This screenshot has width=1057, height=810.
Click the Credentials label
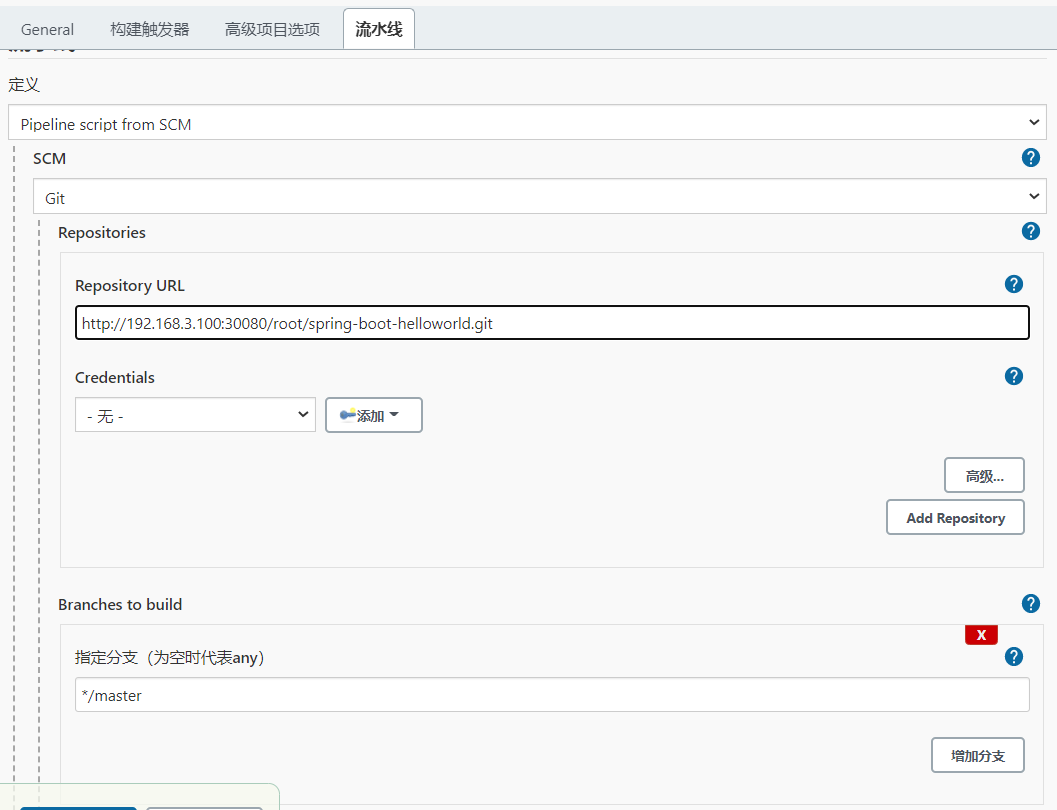(x=115, y=377)
